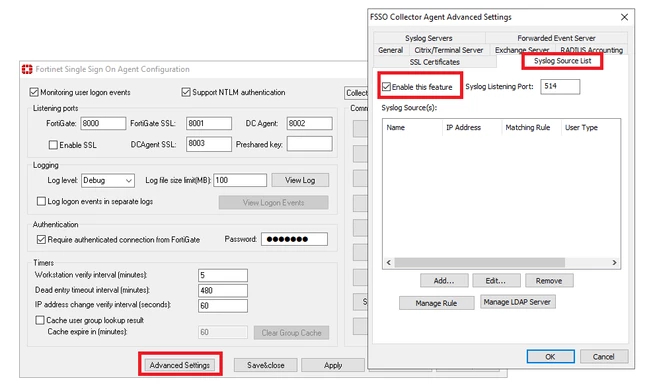Enable SSL checkbox under Listening ports

[53, 145]
